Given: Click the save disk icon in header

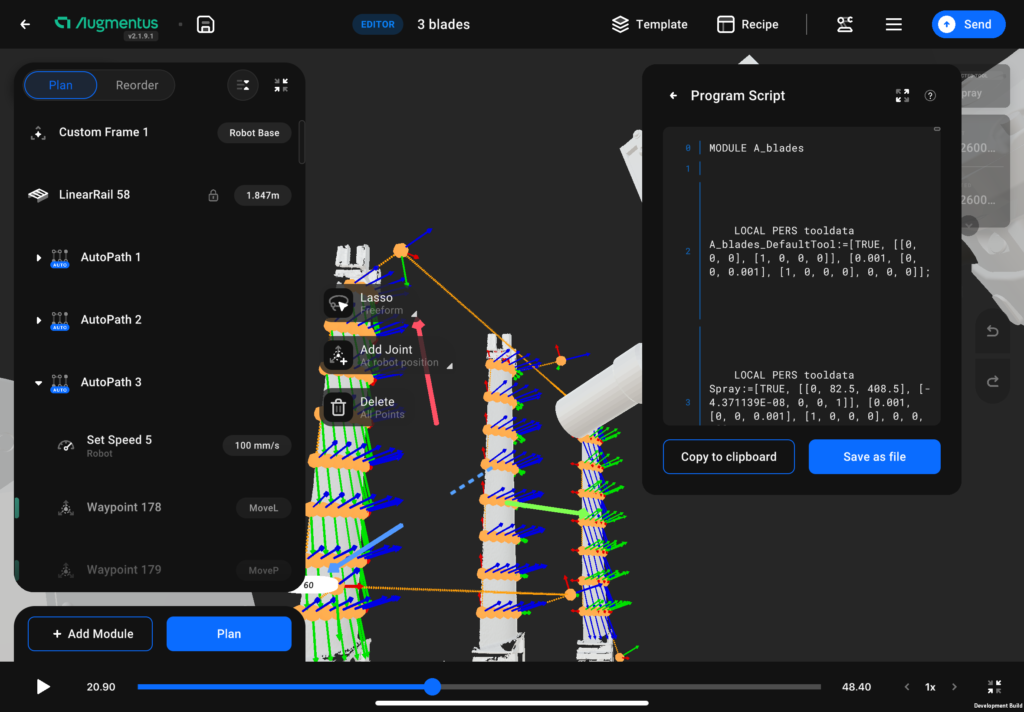Looking at the screenshot, I should click(205, 25).
